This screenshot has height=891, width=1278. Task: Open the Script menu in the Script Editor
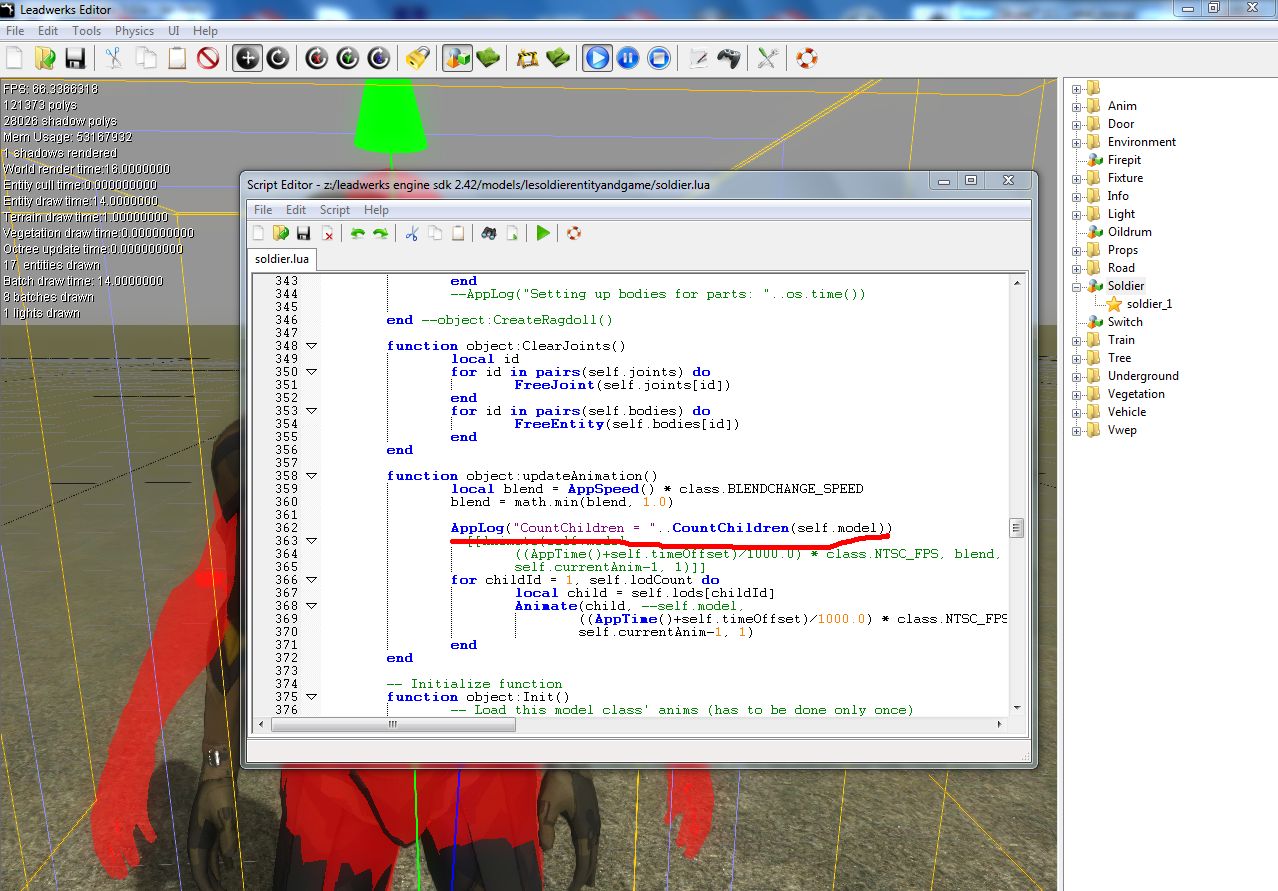click(x=334, y=210)
